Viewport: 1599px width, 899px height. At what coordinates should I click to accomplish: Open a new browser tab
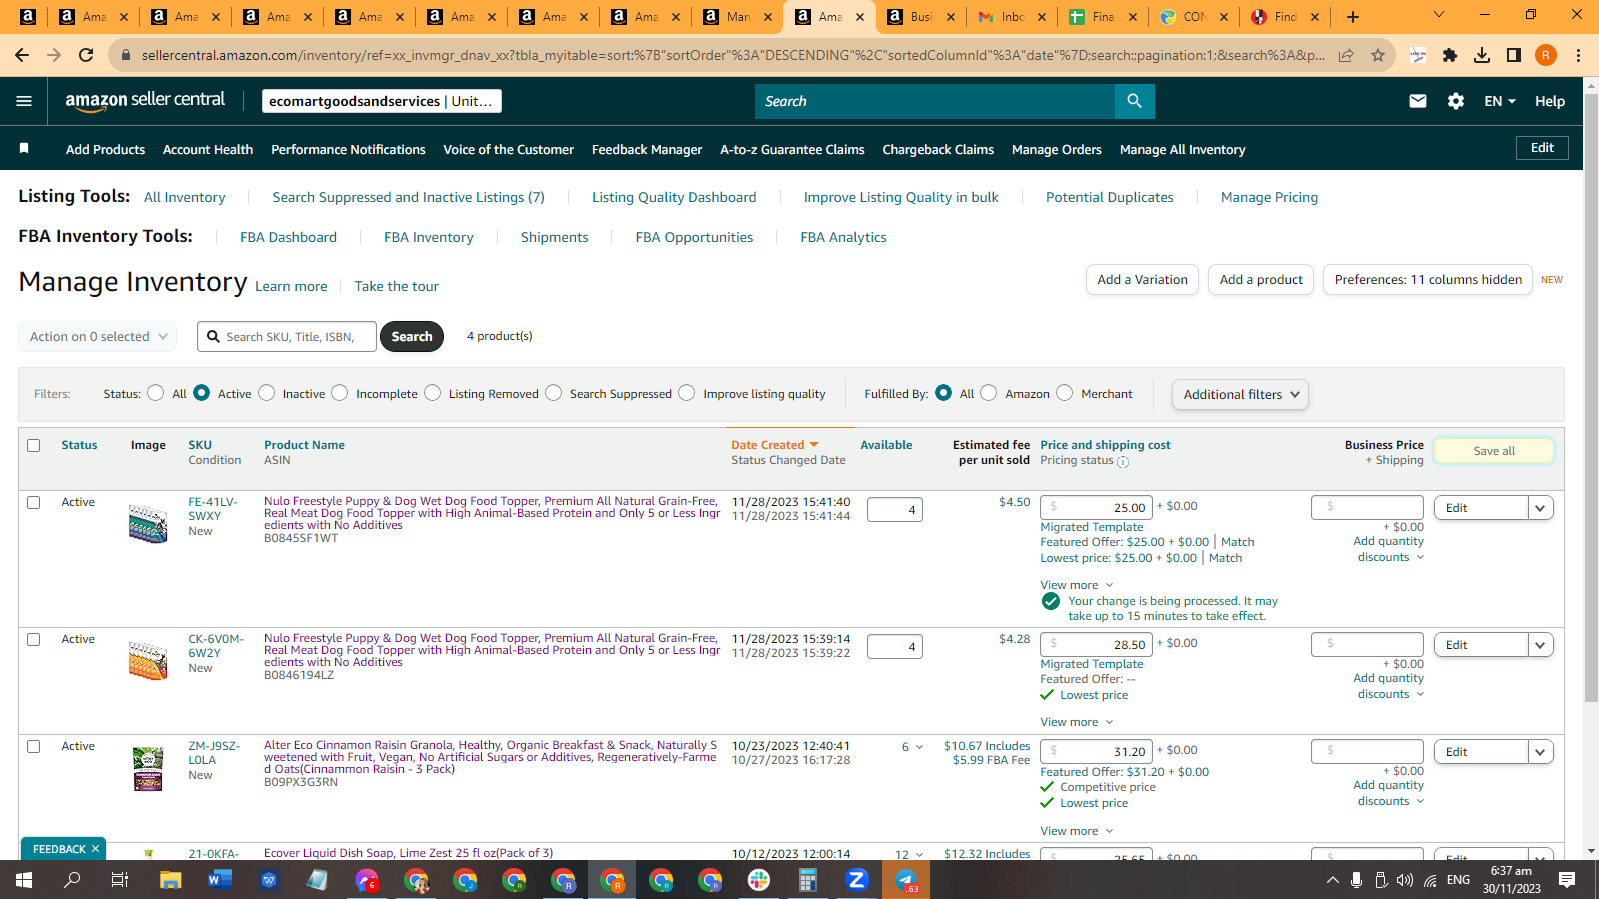click(1353, 16)
